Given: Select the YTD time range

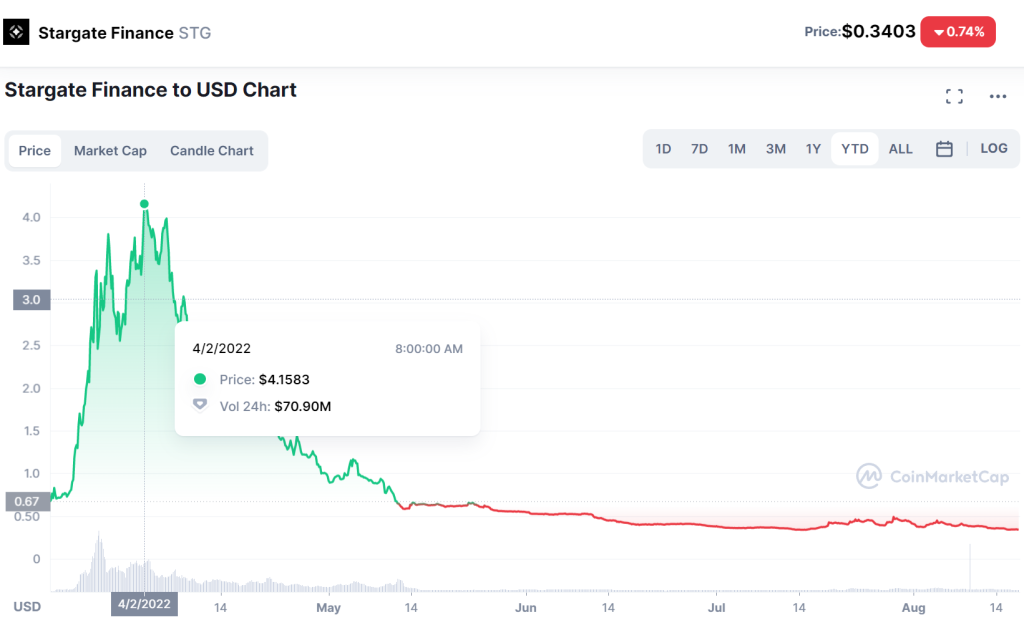Looking at the screenshot, I should [x=855, y=149].
